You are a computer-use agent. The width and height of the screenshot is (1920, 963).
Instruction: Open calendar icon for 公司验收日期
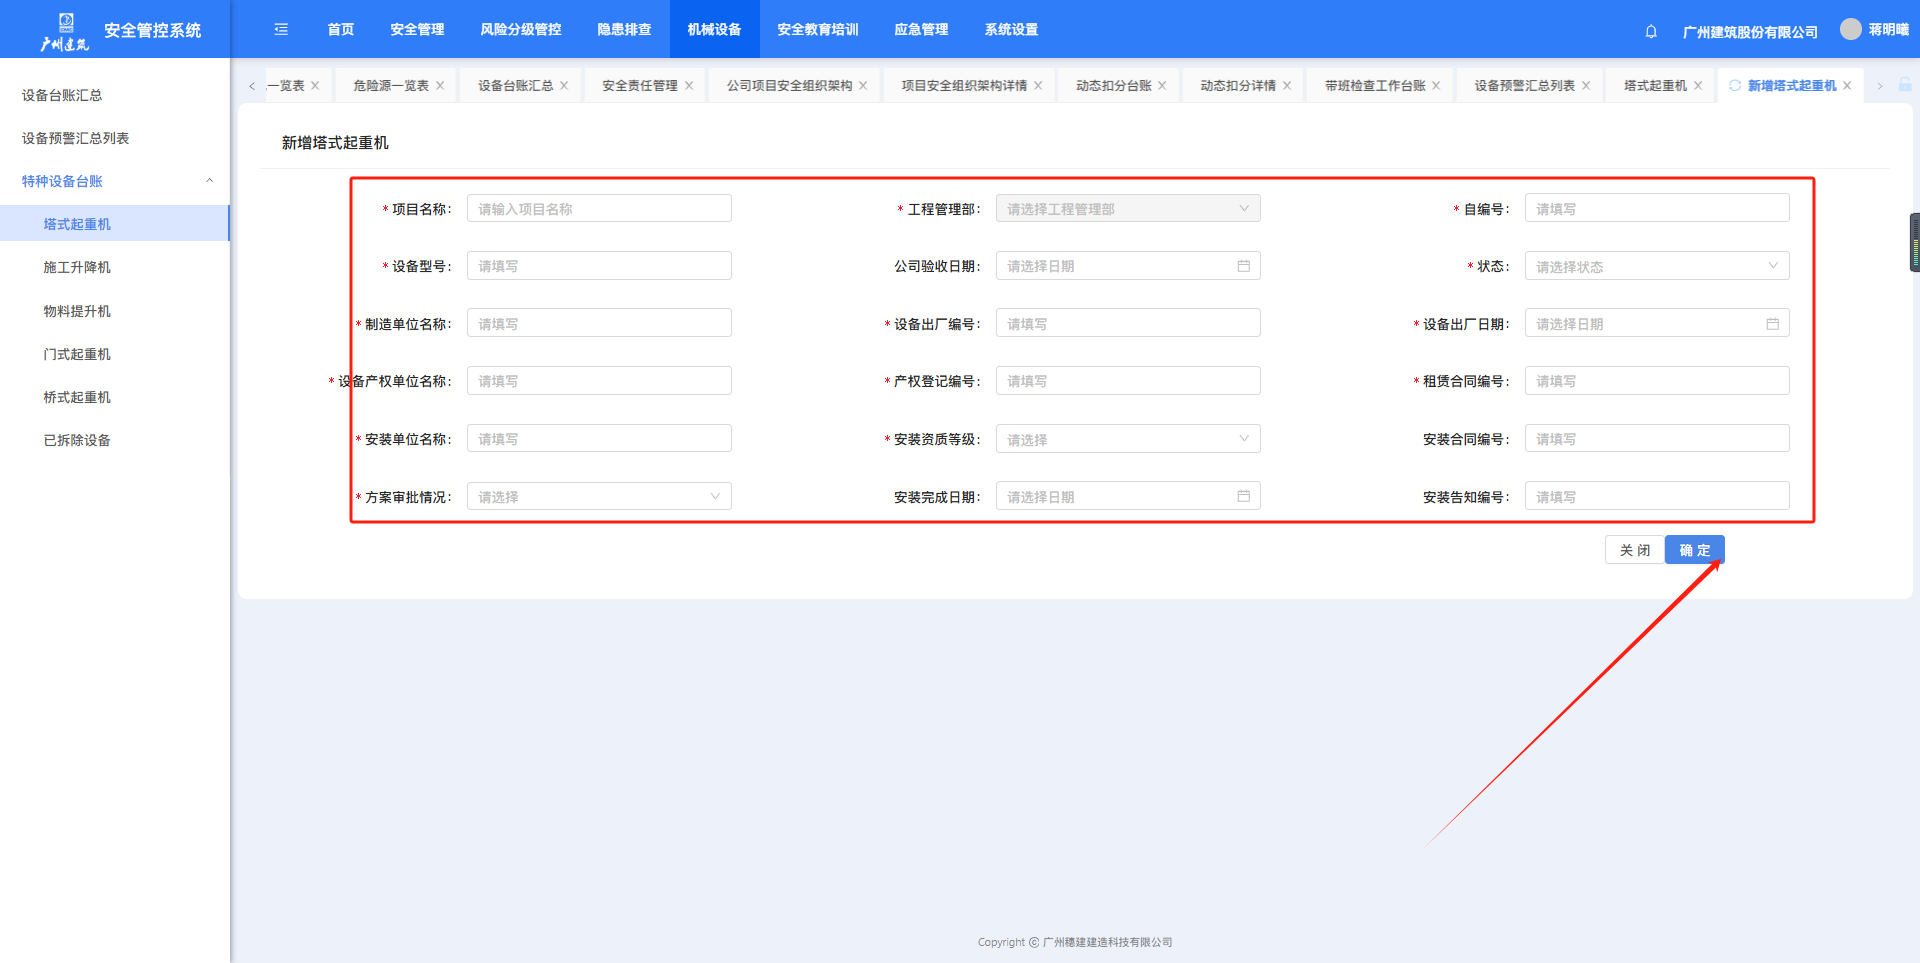(1243, 266)
